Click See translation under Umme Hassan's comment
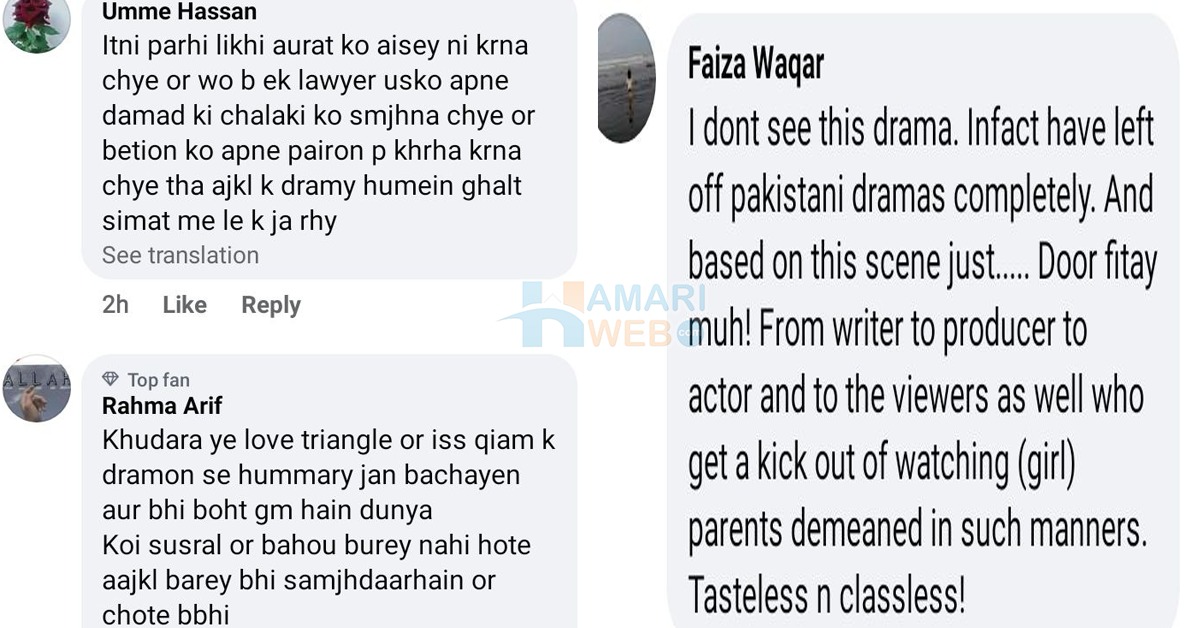The width and height of the screenshot is (1200, 628). click(180, 255)
